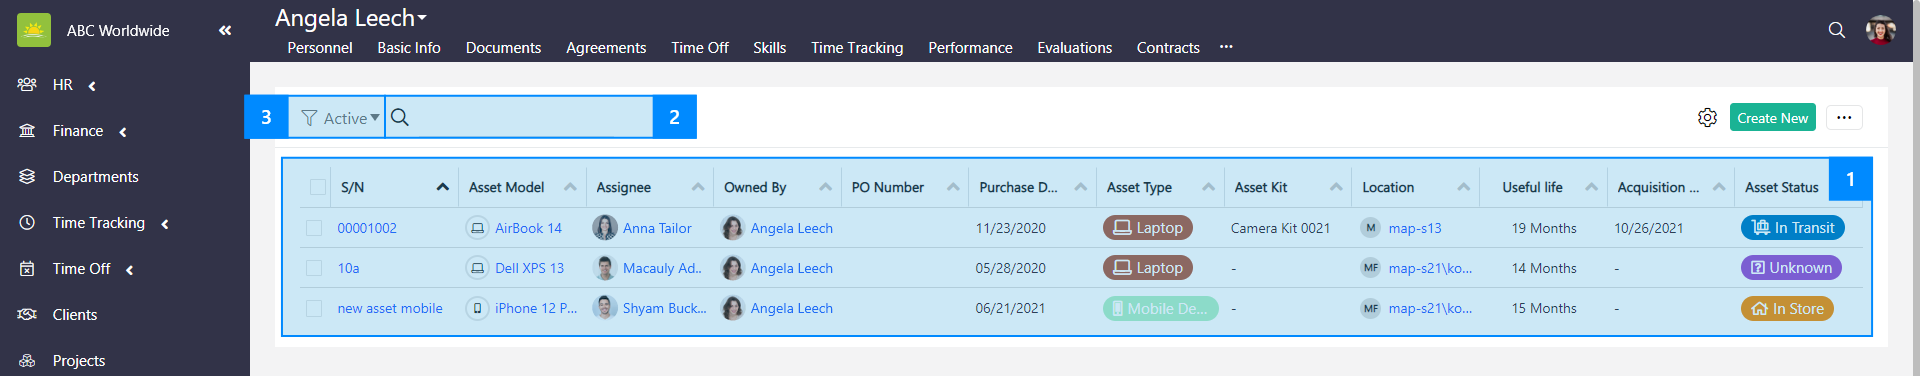Sort by the S/N column arrow

click(442, 187)
